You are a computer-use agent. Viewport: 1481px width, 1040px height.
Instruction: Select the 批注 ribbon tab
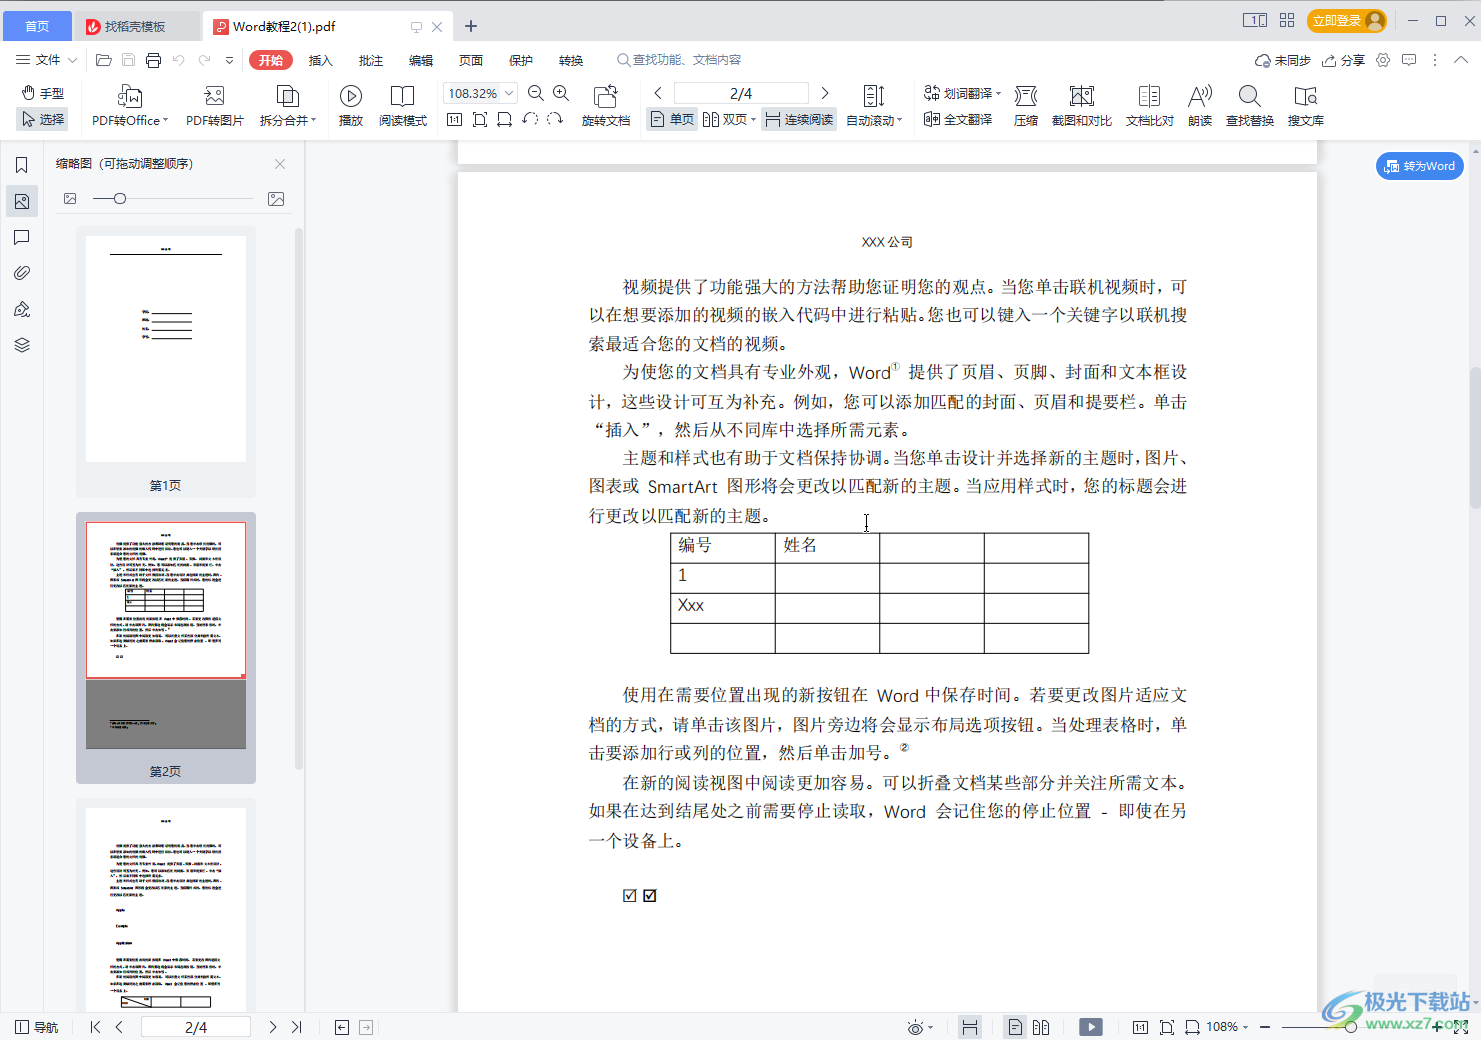coord(371,60)
